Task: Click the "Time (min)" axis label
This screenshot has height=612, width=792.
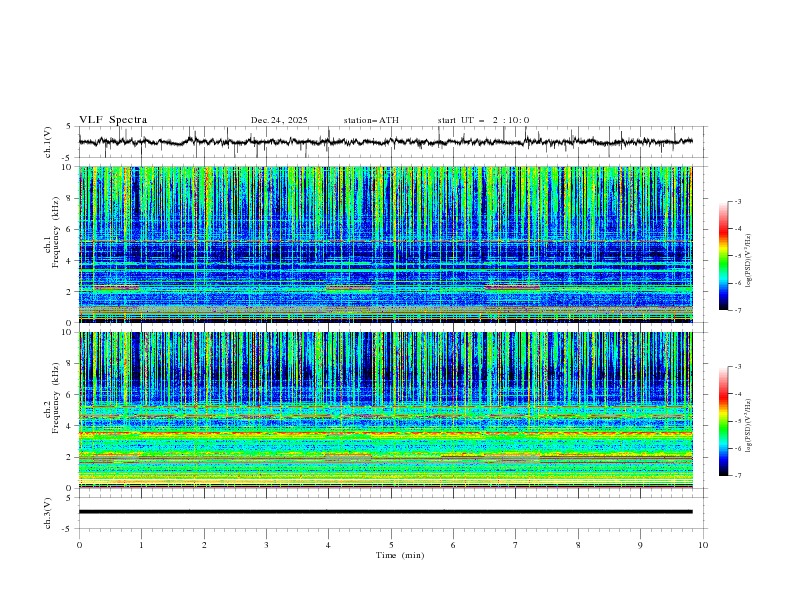Action: 400,555
